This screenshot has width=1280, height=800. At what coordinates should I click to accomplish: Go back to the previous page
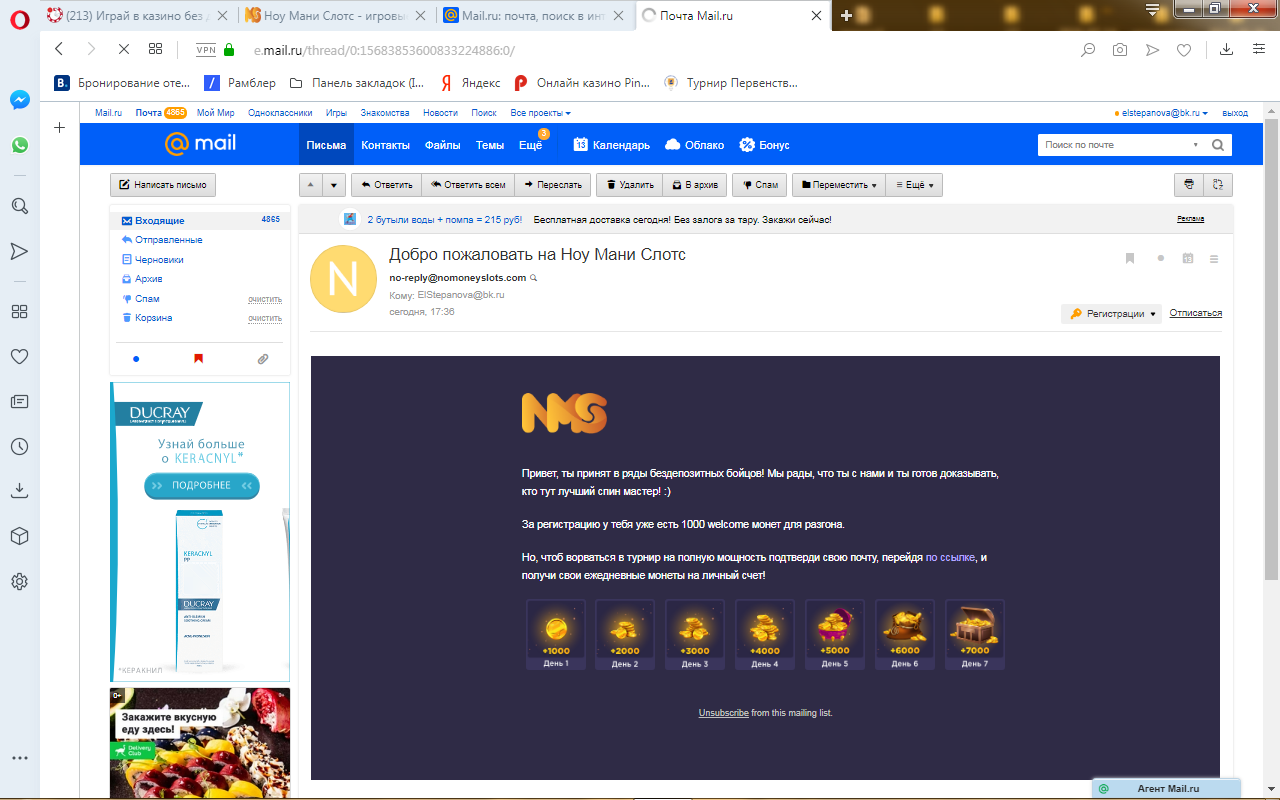click(x=59, y=49)
